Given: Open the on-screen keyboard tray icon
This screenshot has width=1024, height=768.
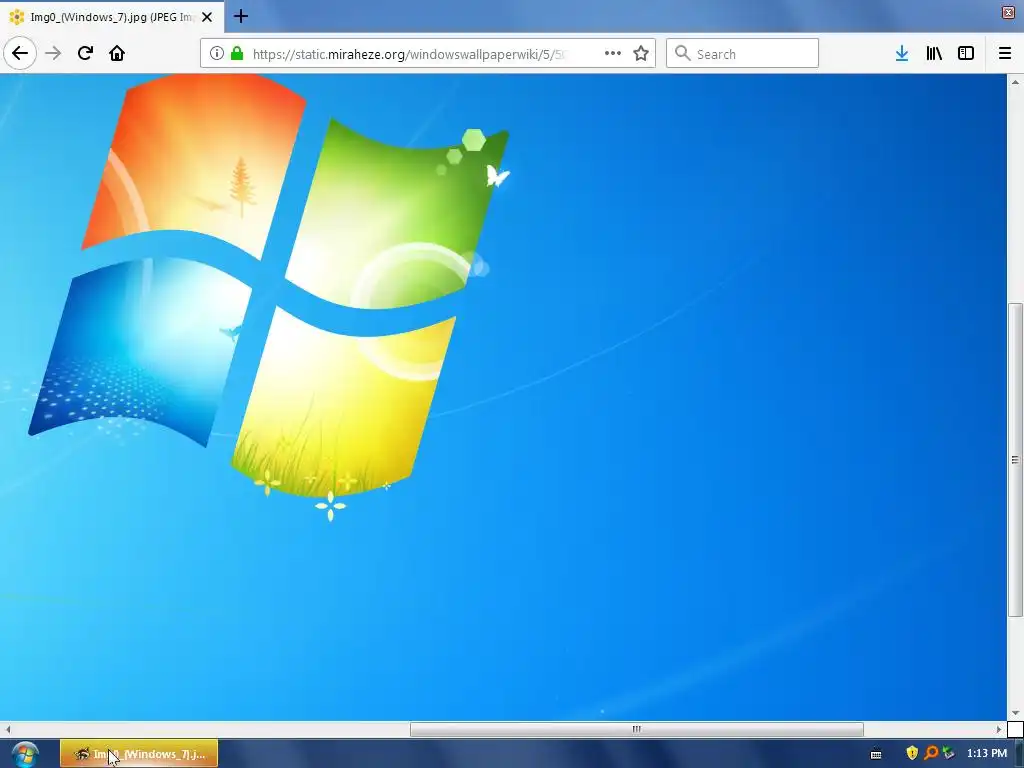Looking at the screenshot, I should tap(876, 754).
